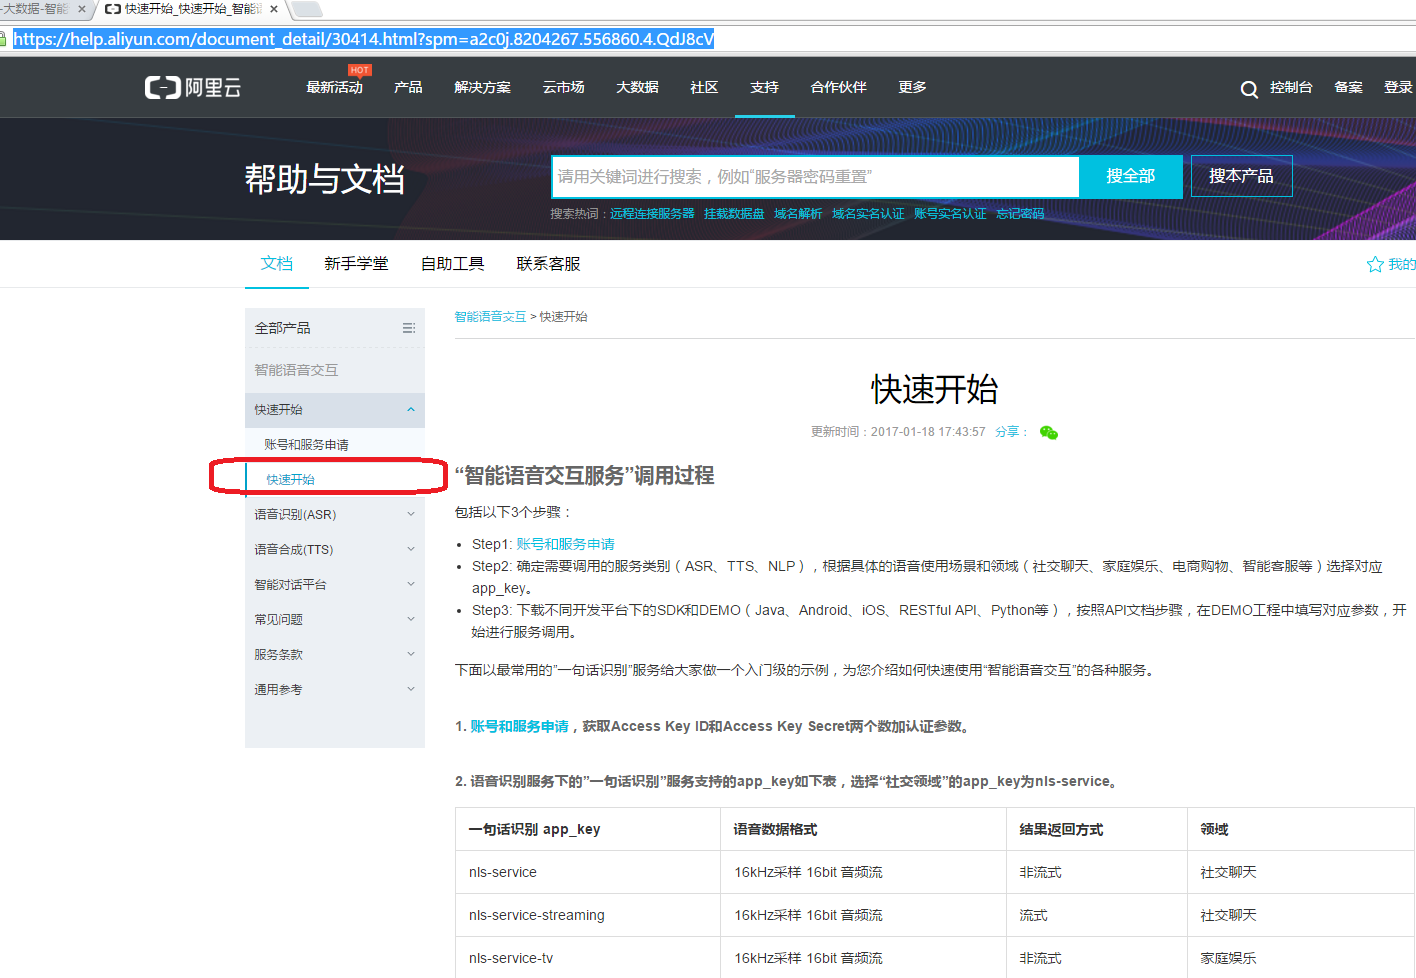Viewport: 1416px width, 978px height.
Task: Open 最新活动 in top navigation
Action: click(x=334, y=87)
